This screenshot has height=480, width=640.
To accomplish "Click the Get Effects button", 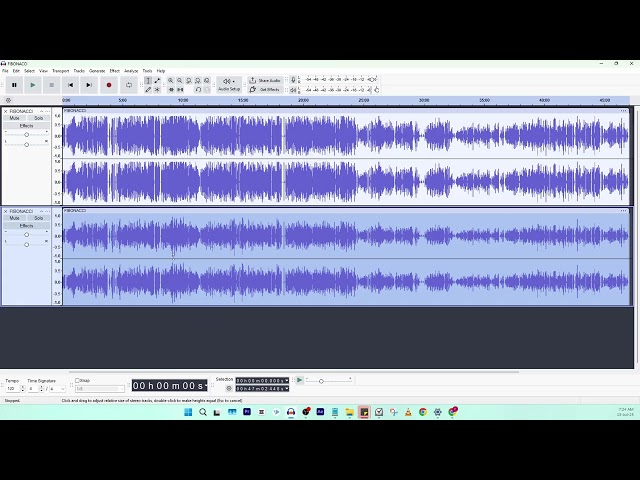I will 265,89.
